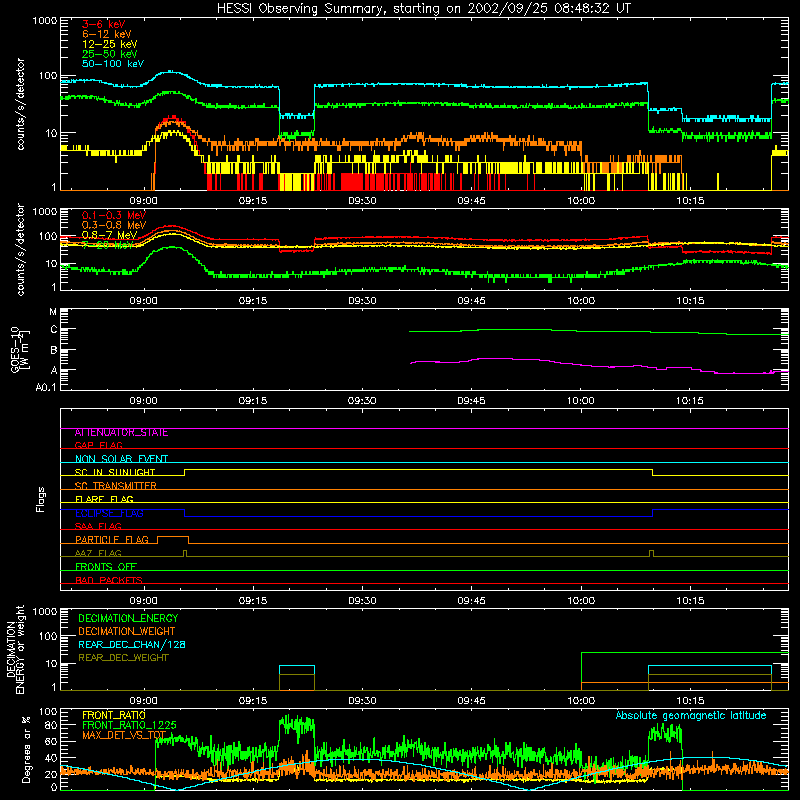Click counts/s/detector axis title of keV panel
The height and width of the screenshot is (800, 800).
coord(20,104)
